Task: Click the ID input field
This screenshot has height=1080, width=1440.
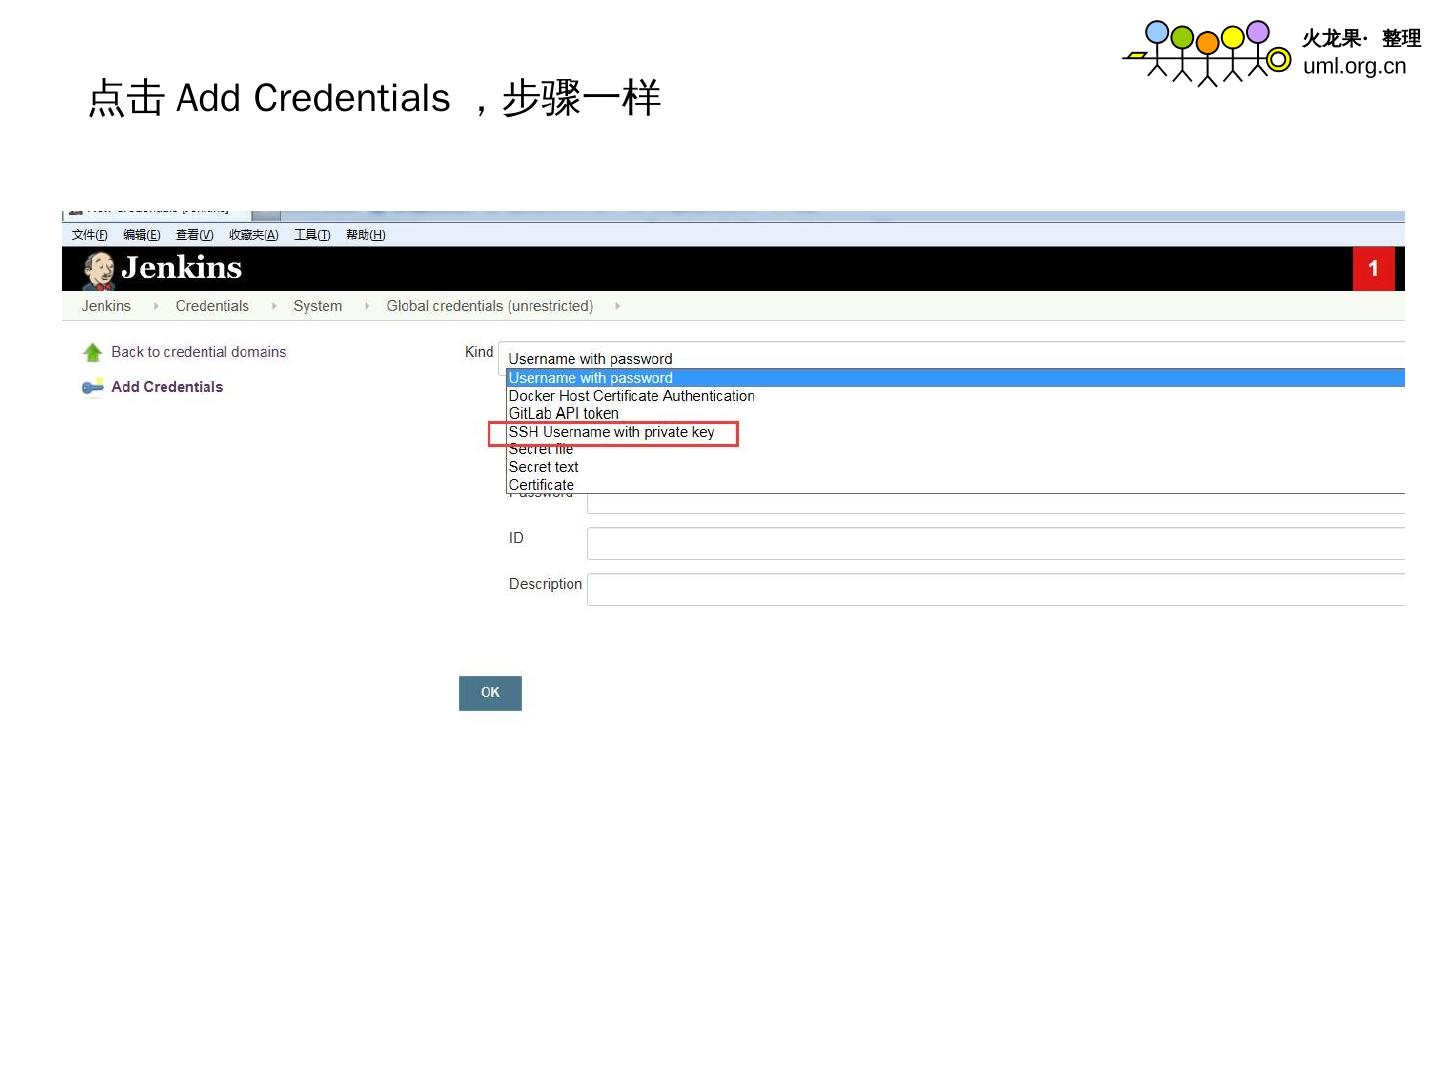Action: [x=996, y=544]
